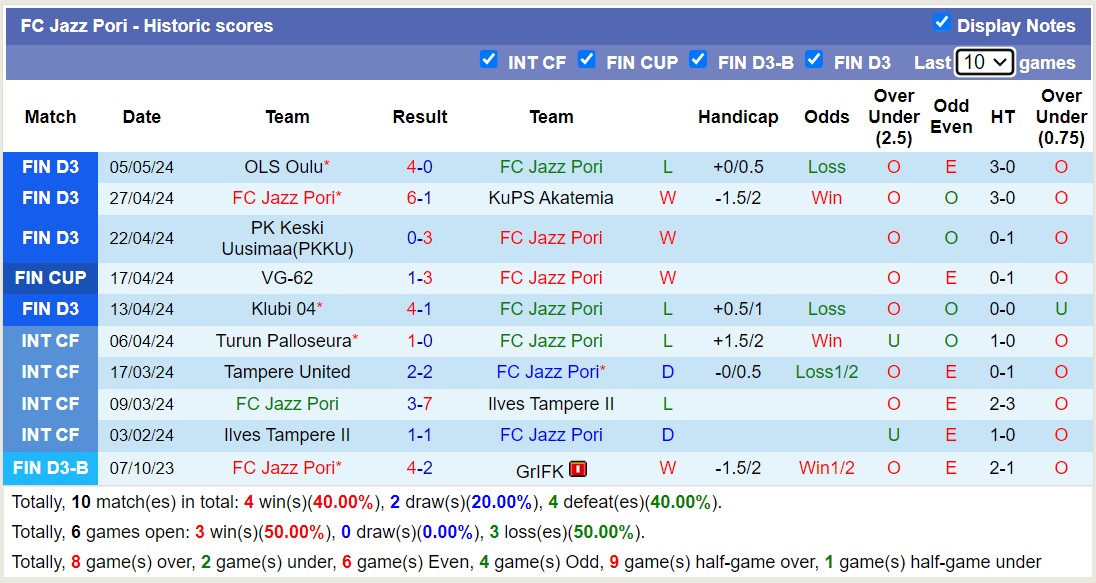This screenshot has height=583, width=1096.
Task: Click Tampere United team name
Action: tap(287, 372)
